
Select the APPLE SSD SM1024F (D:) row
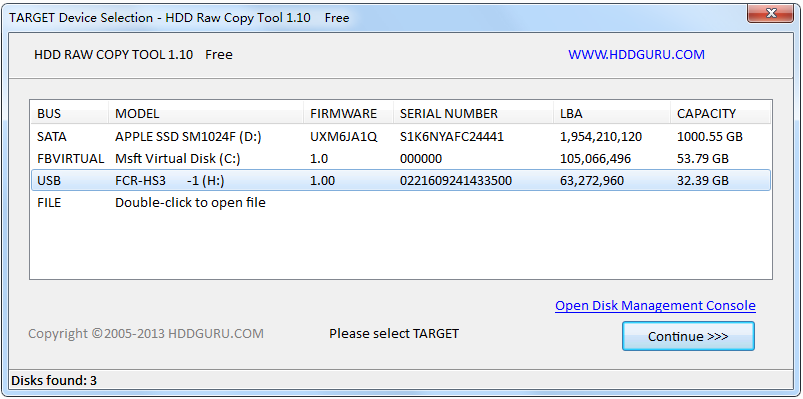401,137
